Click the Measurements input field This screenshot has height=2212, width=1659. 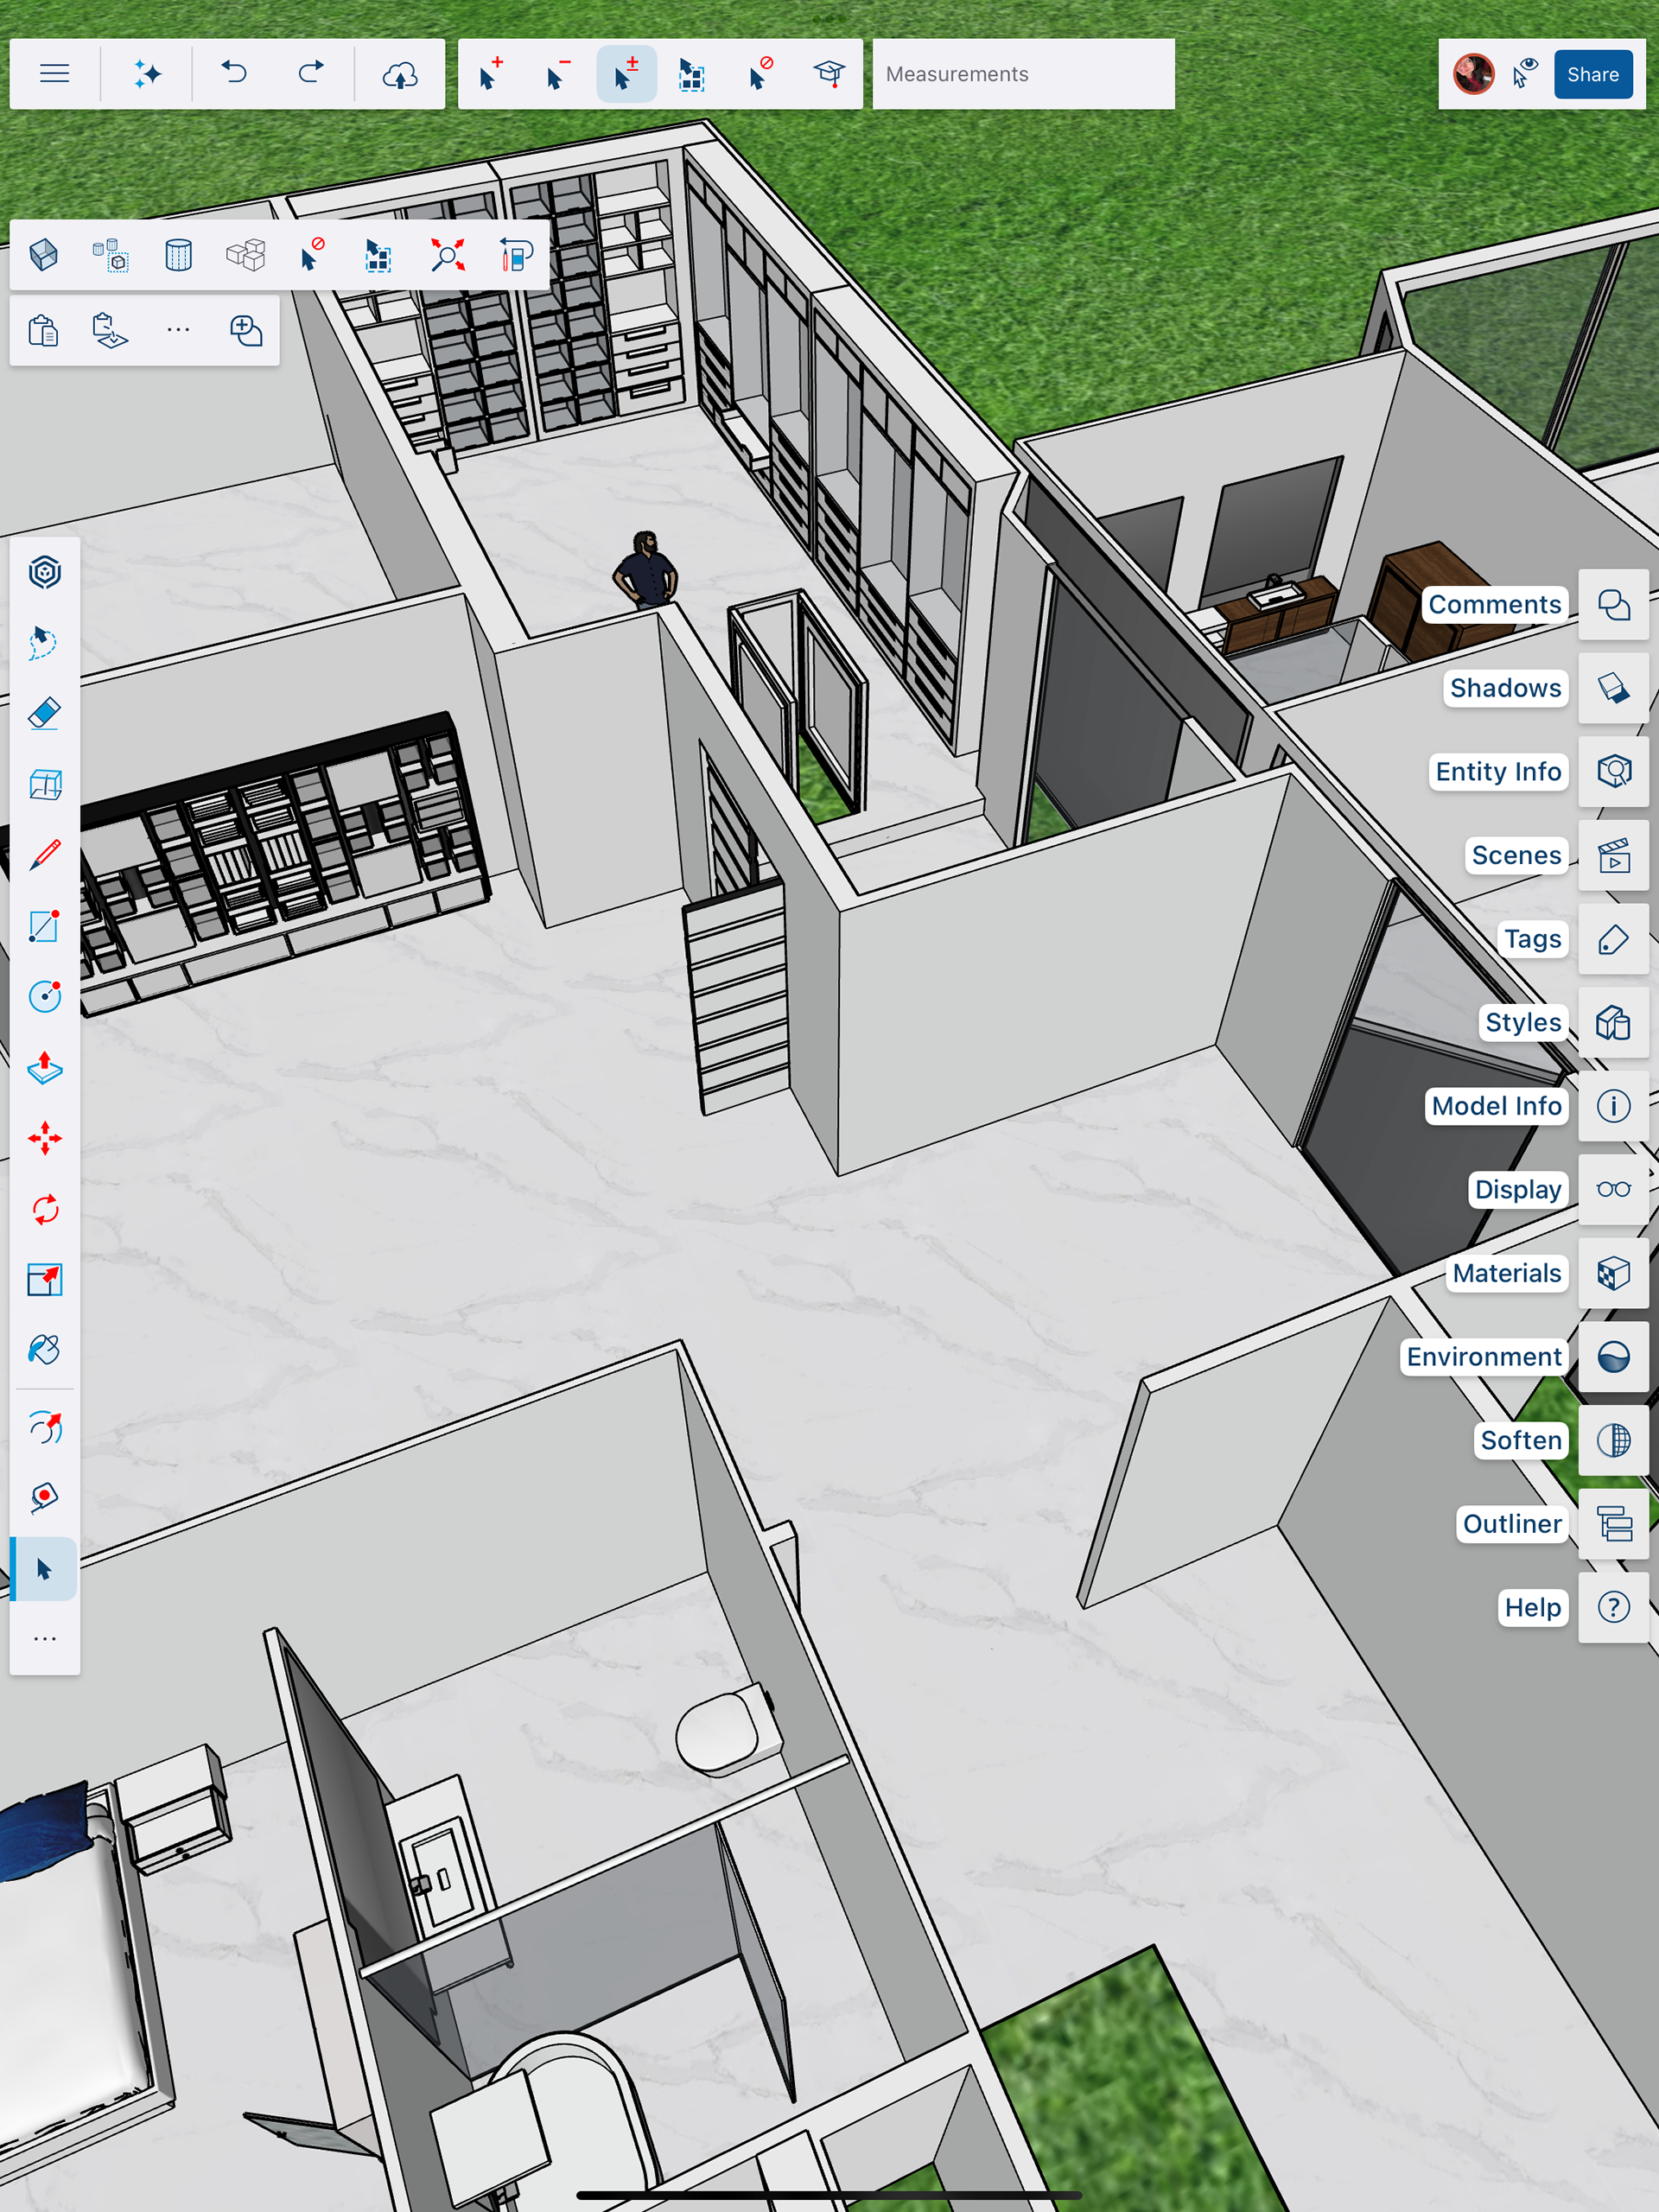(x=1022, y=74)
